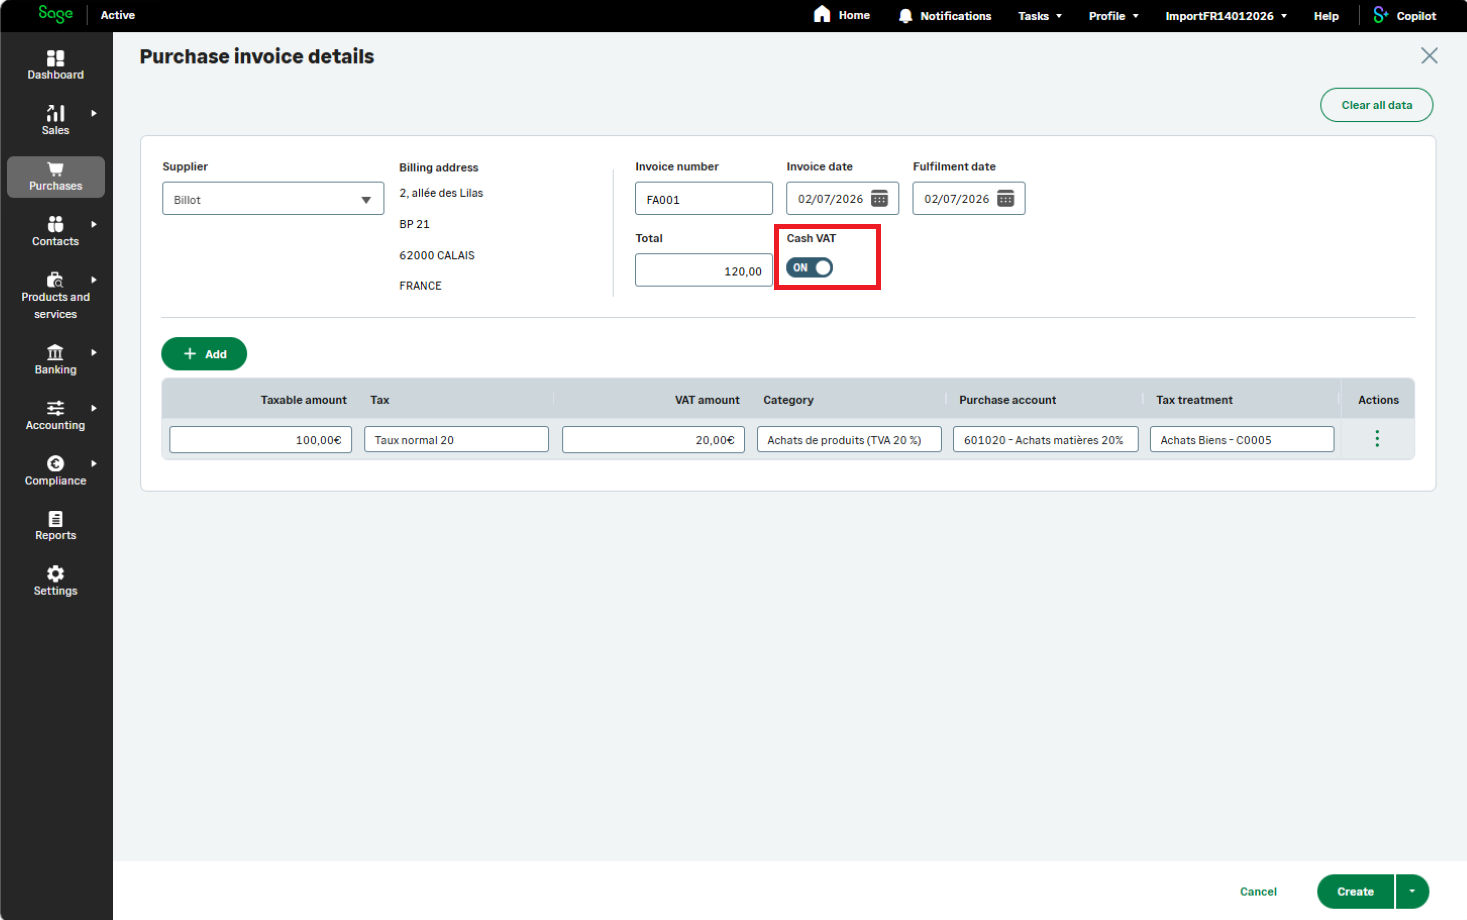Viewport: 1467px width, 920px height.
Task: Click the Cancel link
Action: pyautogui.click(x=1258, y=892)
